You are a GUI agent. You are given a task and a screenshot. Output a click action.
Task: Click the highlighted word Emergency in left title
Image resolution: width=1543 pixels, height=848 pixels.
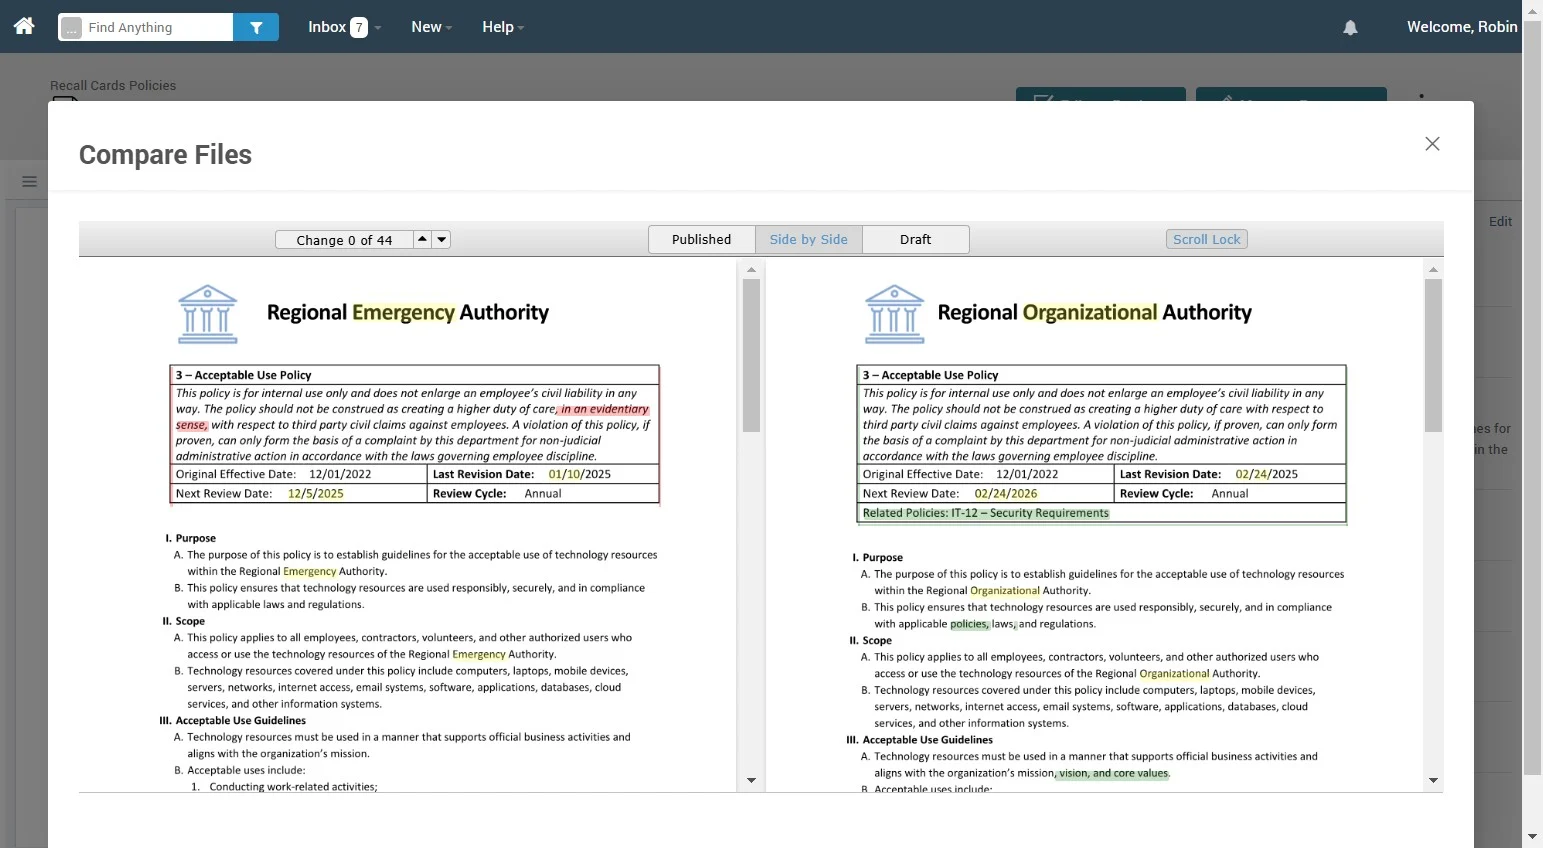pyautogui.click(x=403, y=312)
